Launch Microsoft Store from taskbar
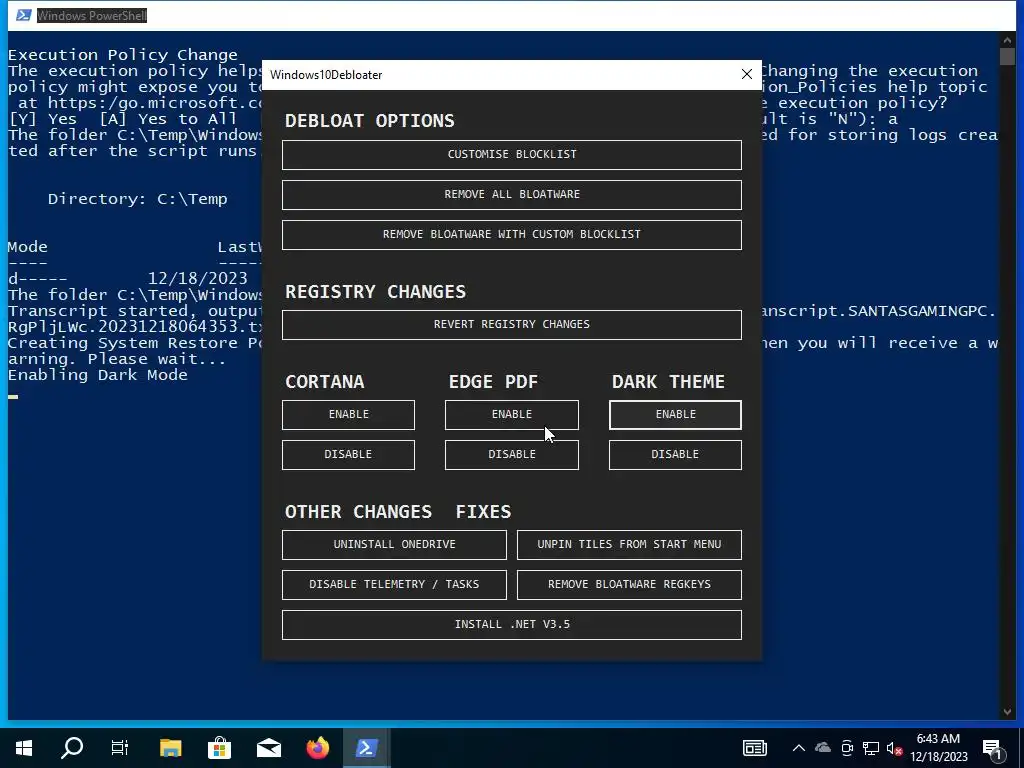The image size is (1024, 768). point(219,748)
